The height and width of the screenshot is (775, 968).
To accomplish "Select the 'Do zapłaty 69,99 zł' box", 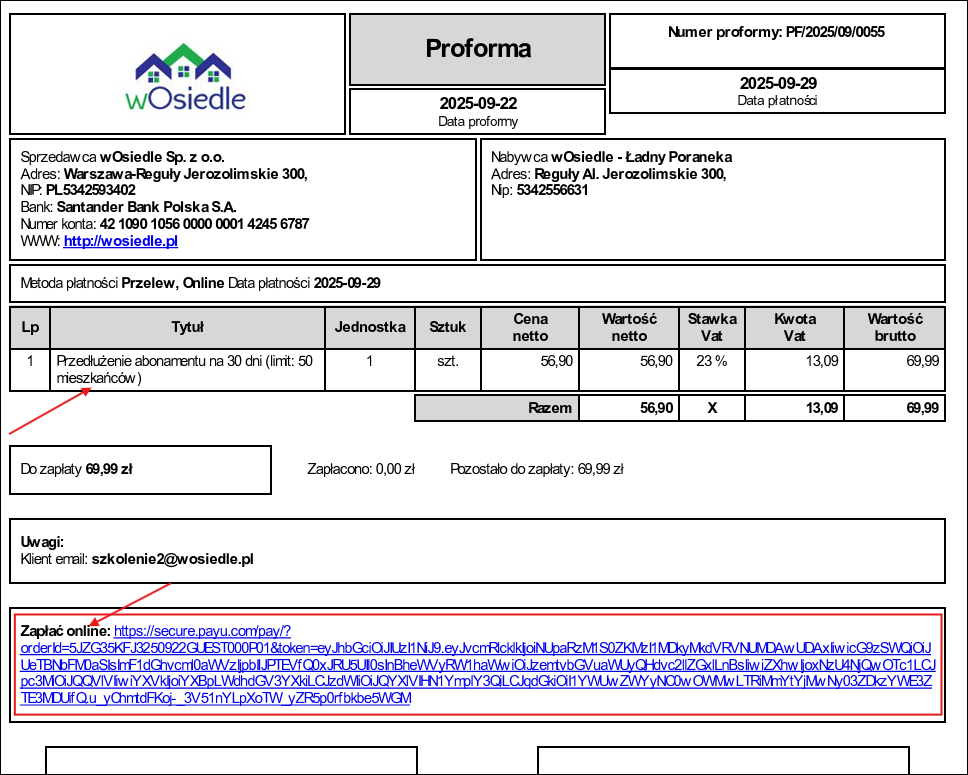I will 140,468.
